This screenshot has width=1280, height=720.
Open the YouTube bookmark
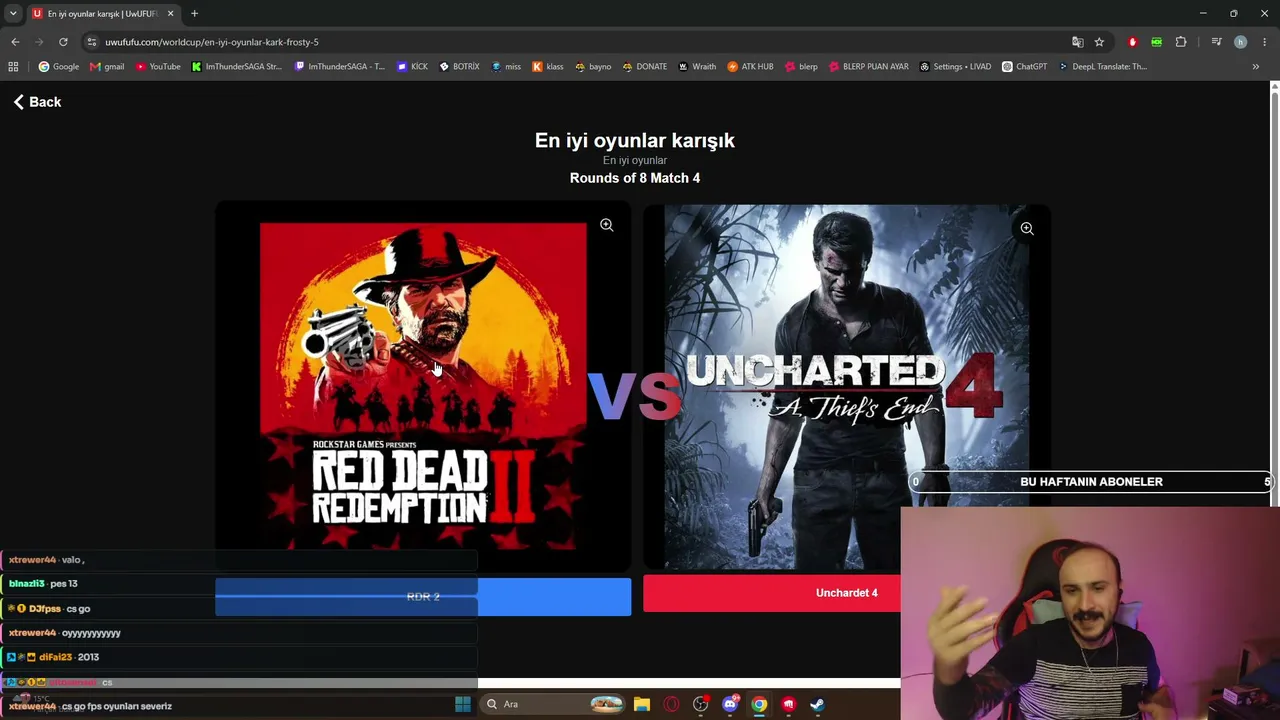pos(158,67)
